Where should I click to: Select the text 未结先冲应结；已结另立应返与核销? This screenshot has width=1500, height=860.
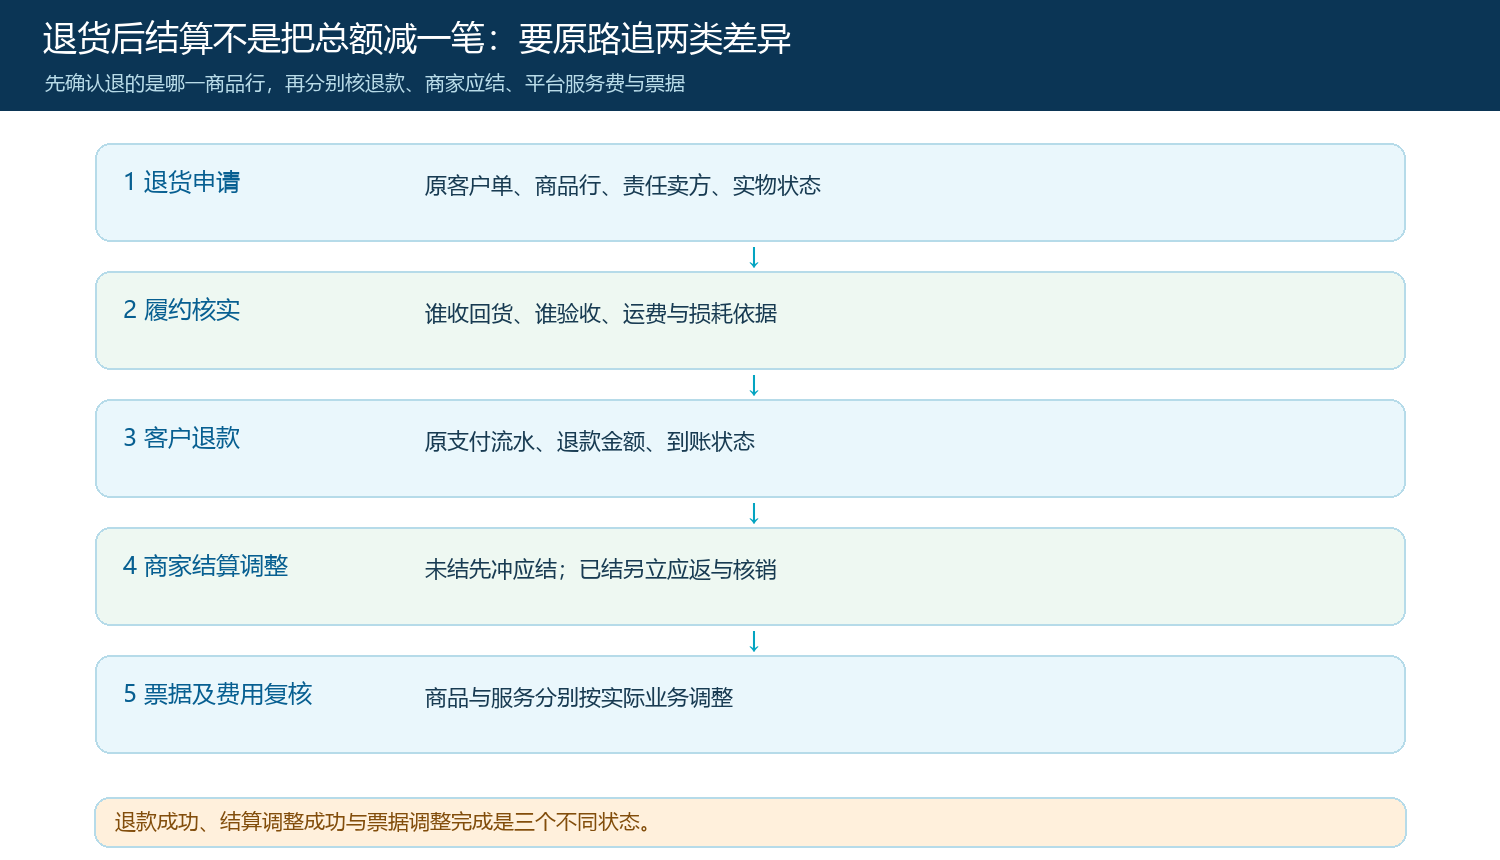click(601, 570)
